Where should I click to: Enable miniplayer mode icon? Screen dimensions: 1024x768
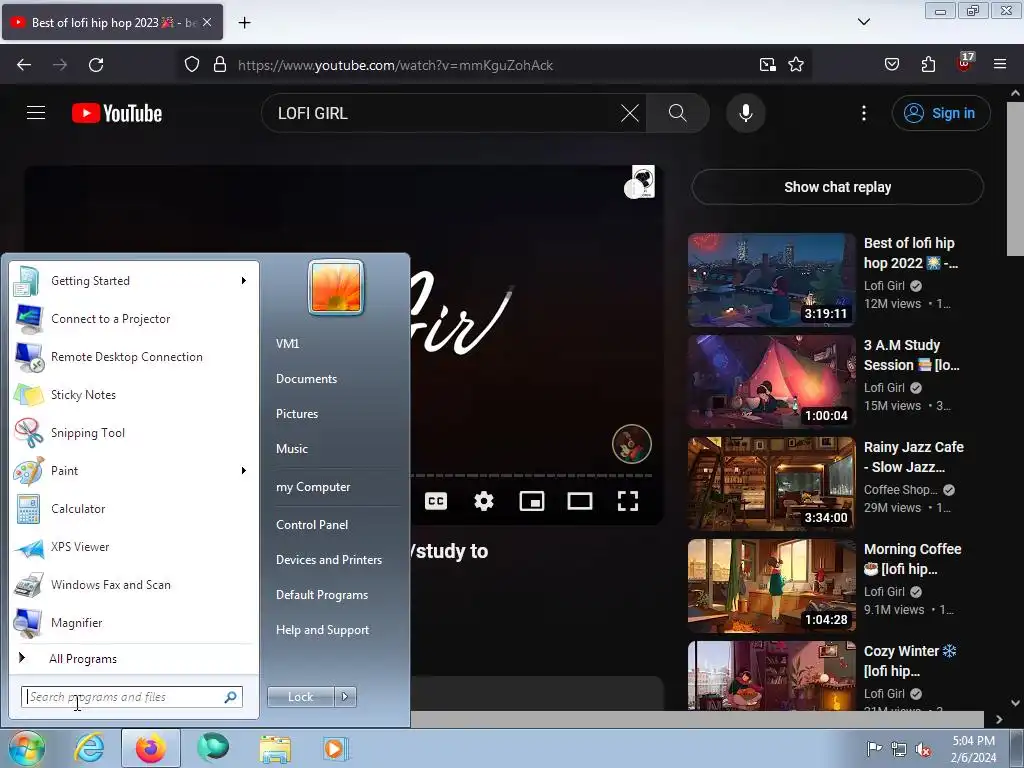point(532,502)
